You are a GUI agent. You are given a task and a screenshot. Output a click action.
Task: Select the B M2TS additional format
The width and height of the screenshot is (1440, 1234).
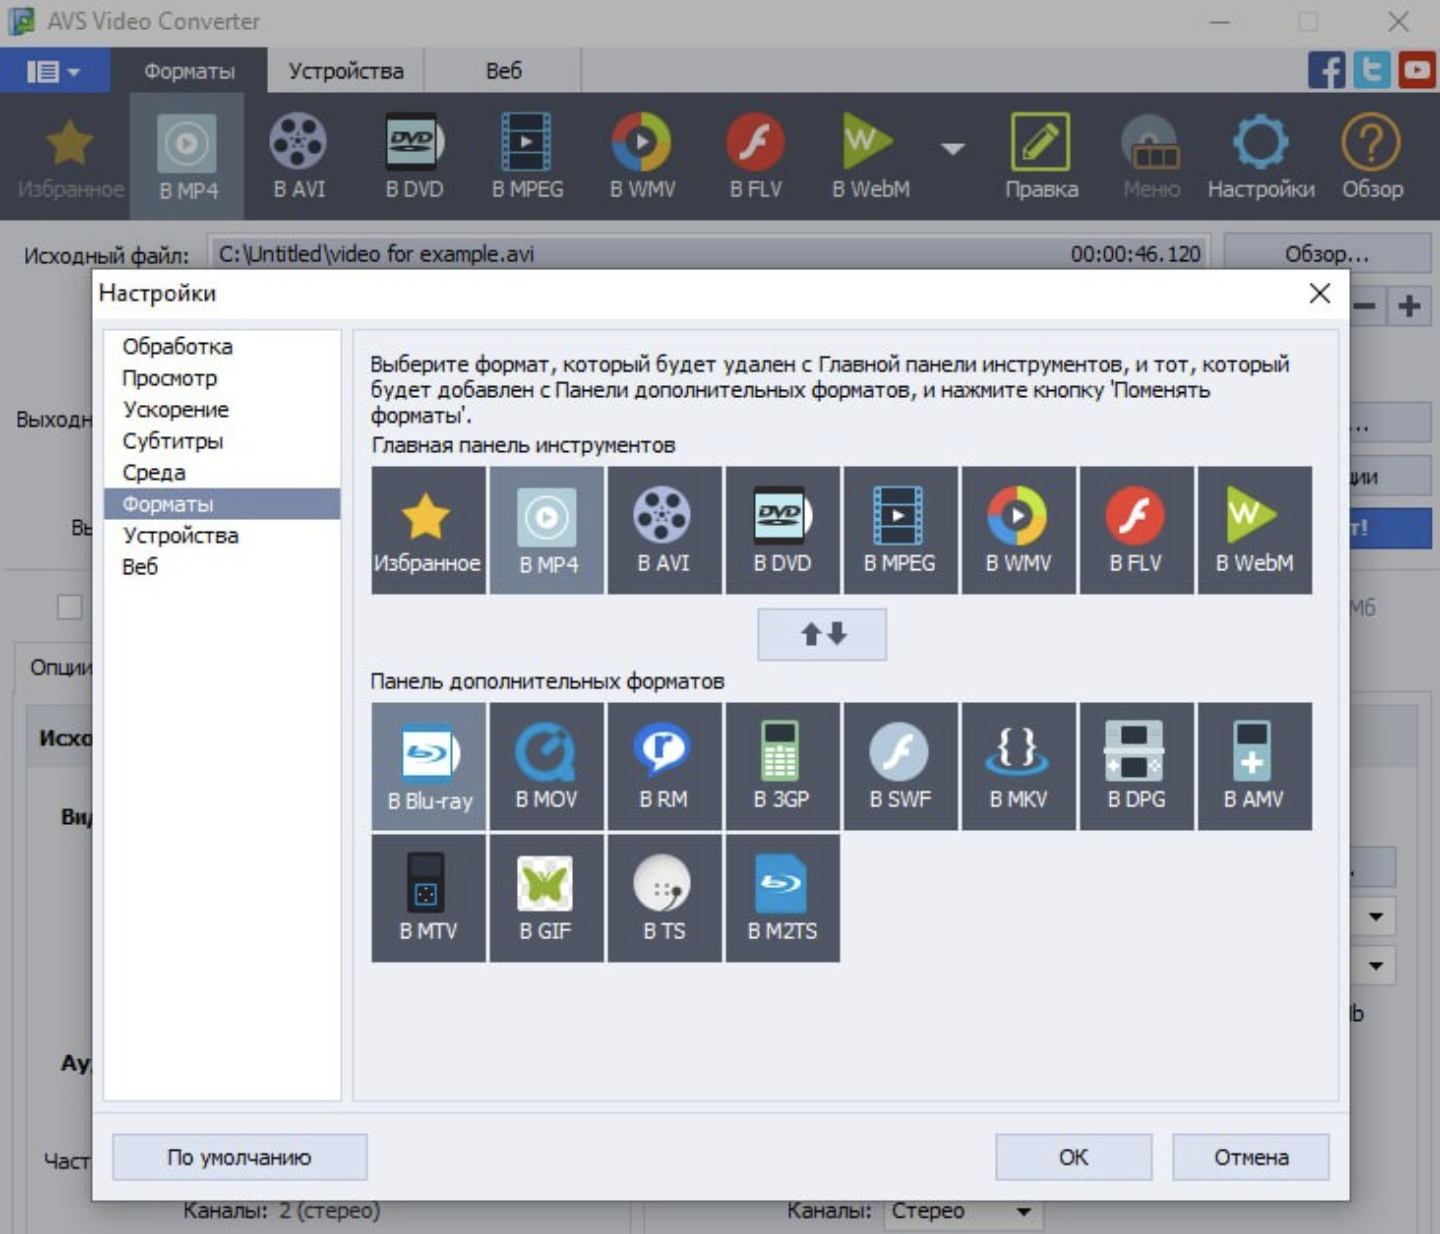[782, 898]
